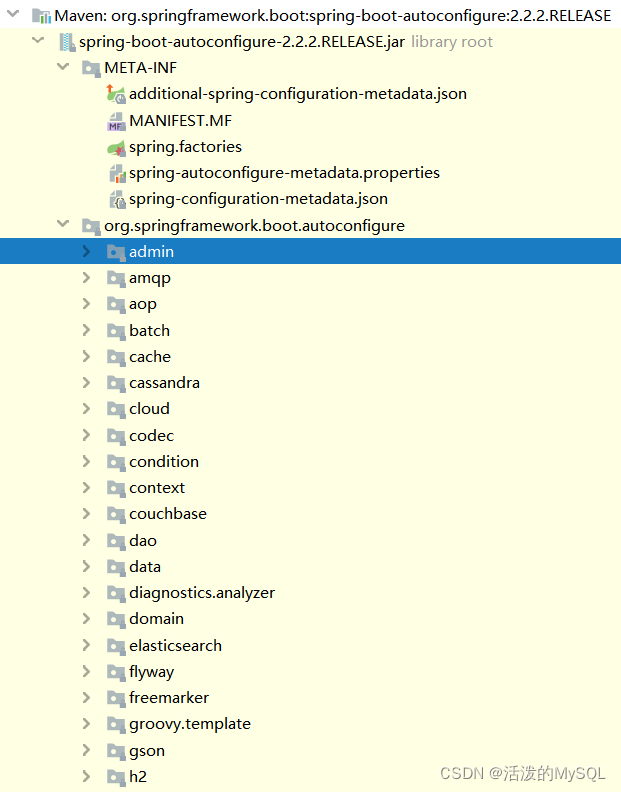
Task: Click spring-autoconfigure-metadata.properties file icon
Action: (x=117, y=173)
